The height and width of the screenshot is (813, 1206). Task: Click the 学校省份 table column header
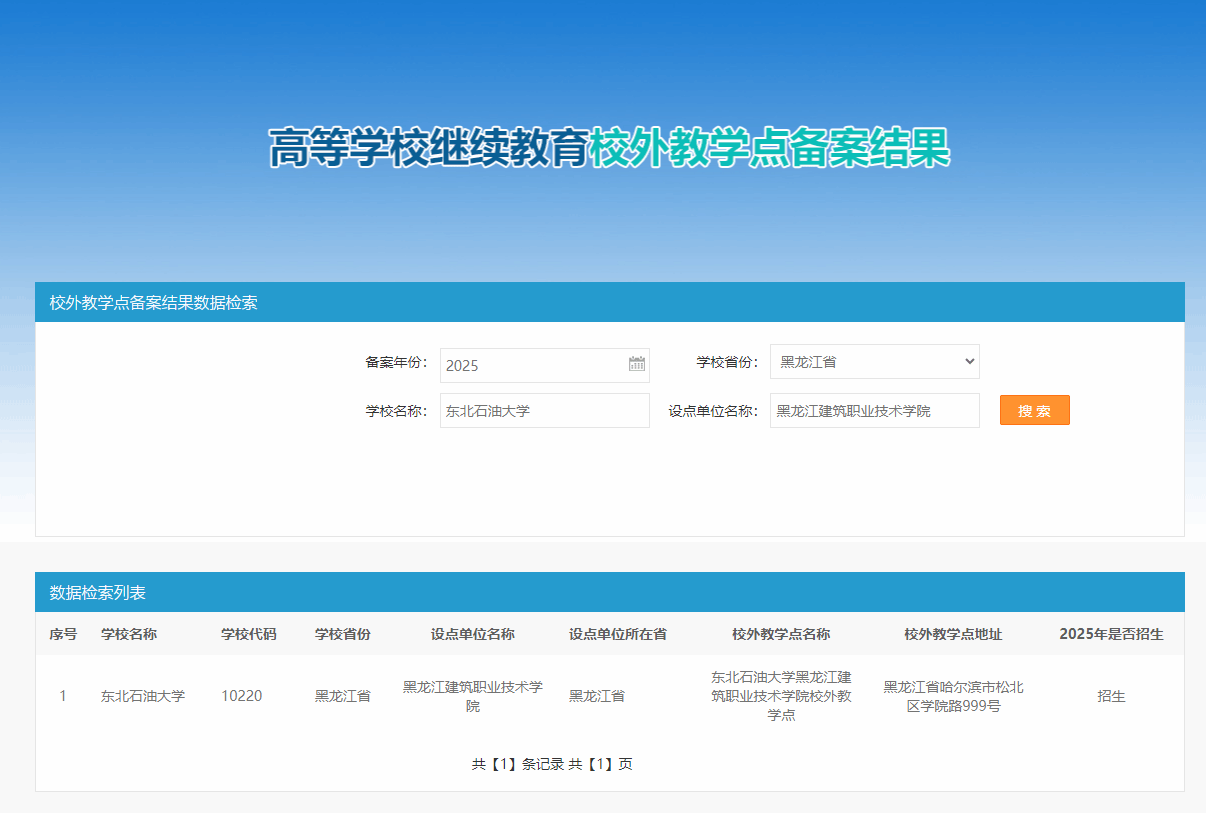pos(343,634)
